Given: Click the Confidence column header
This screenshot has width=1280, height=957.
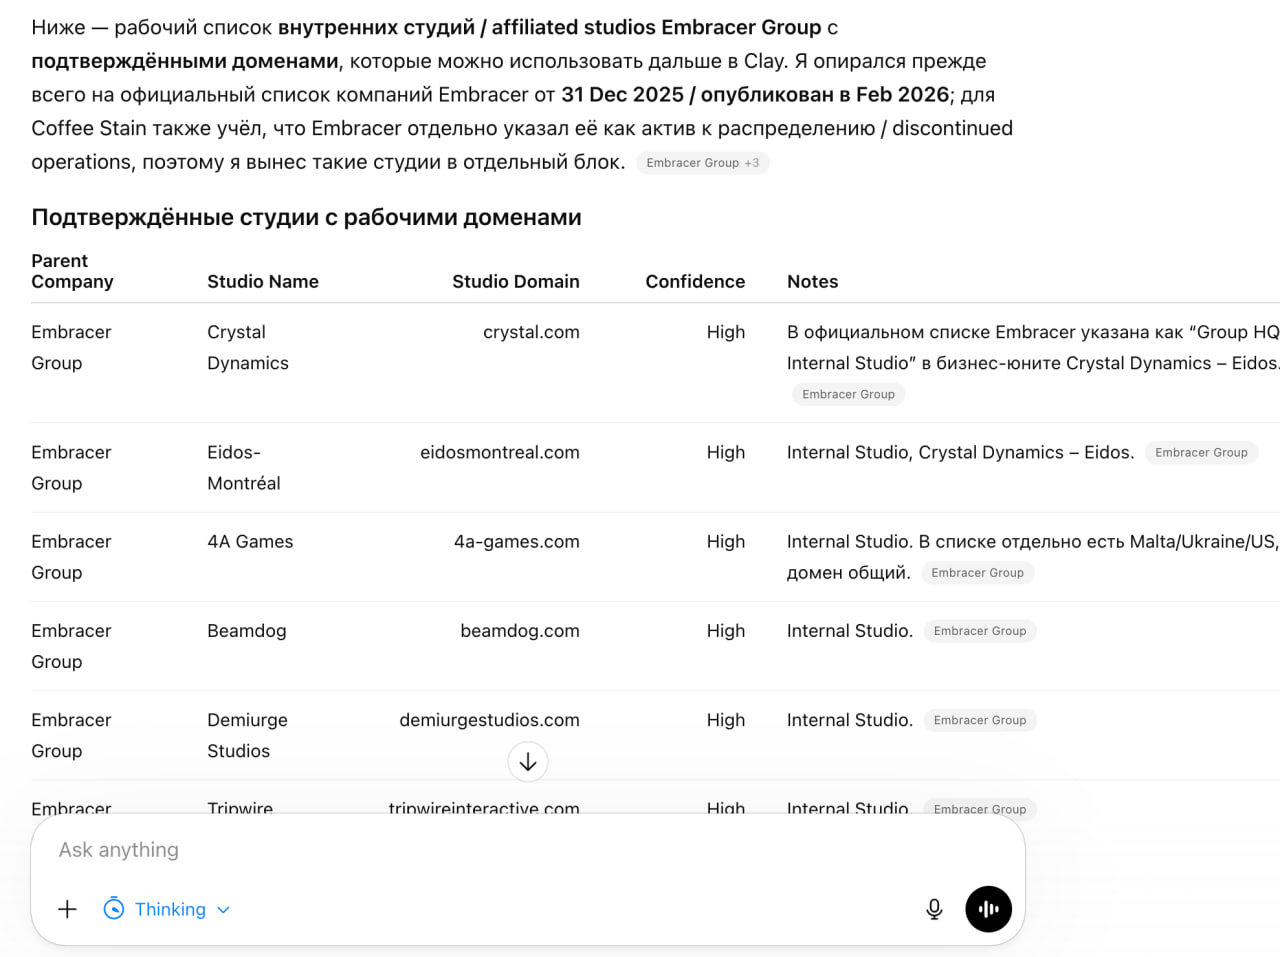Looking at the screenshot, I should (x=695, y=282).
